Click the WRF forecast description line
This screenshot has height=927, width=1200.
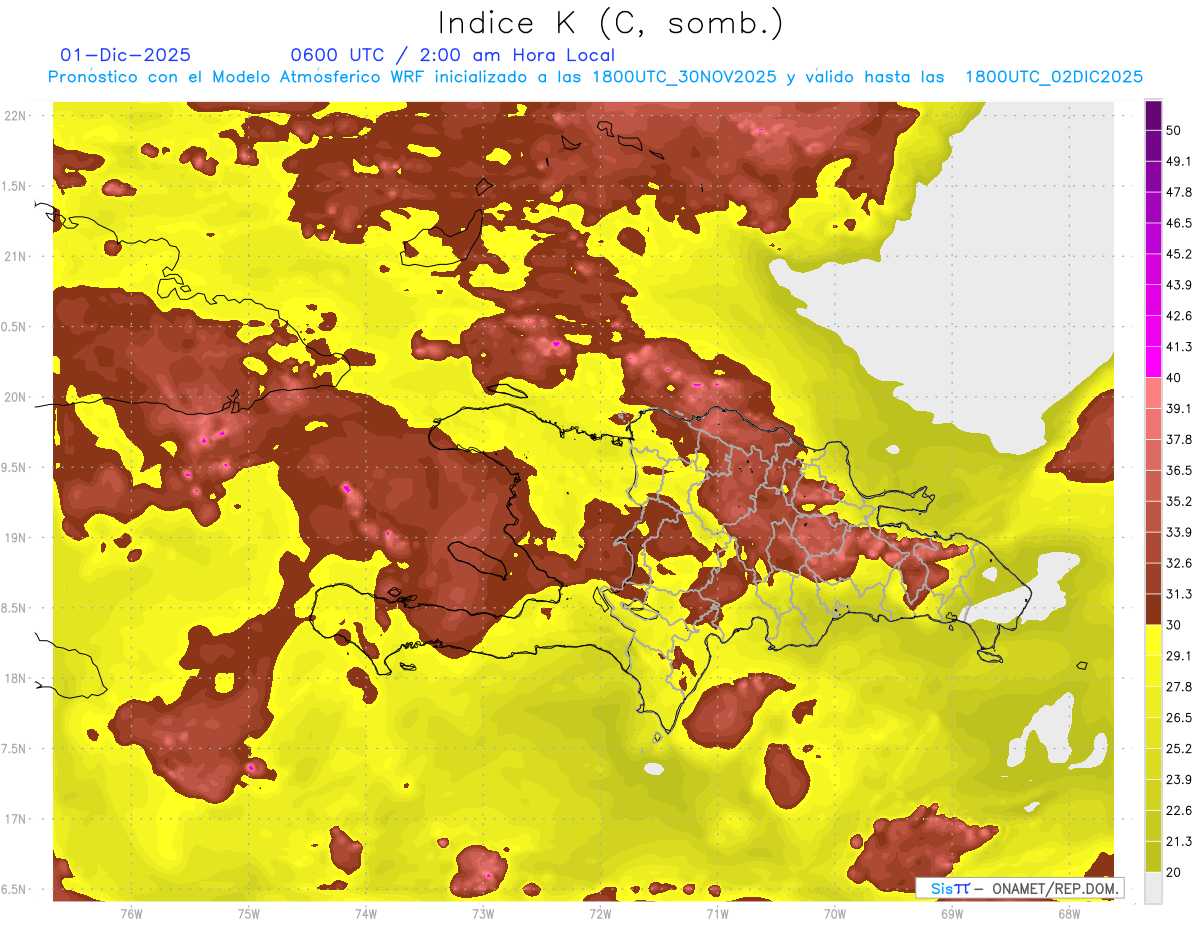596,77
